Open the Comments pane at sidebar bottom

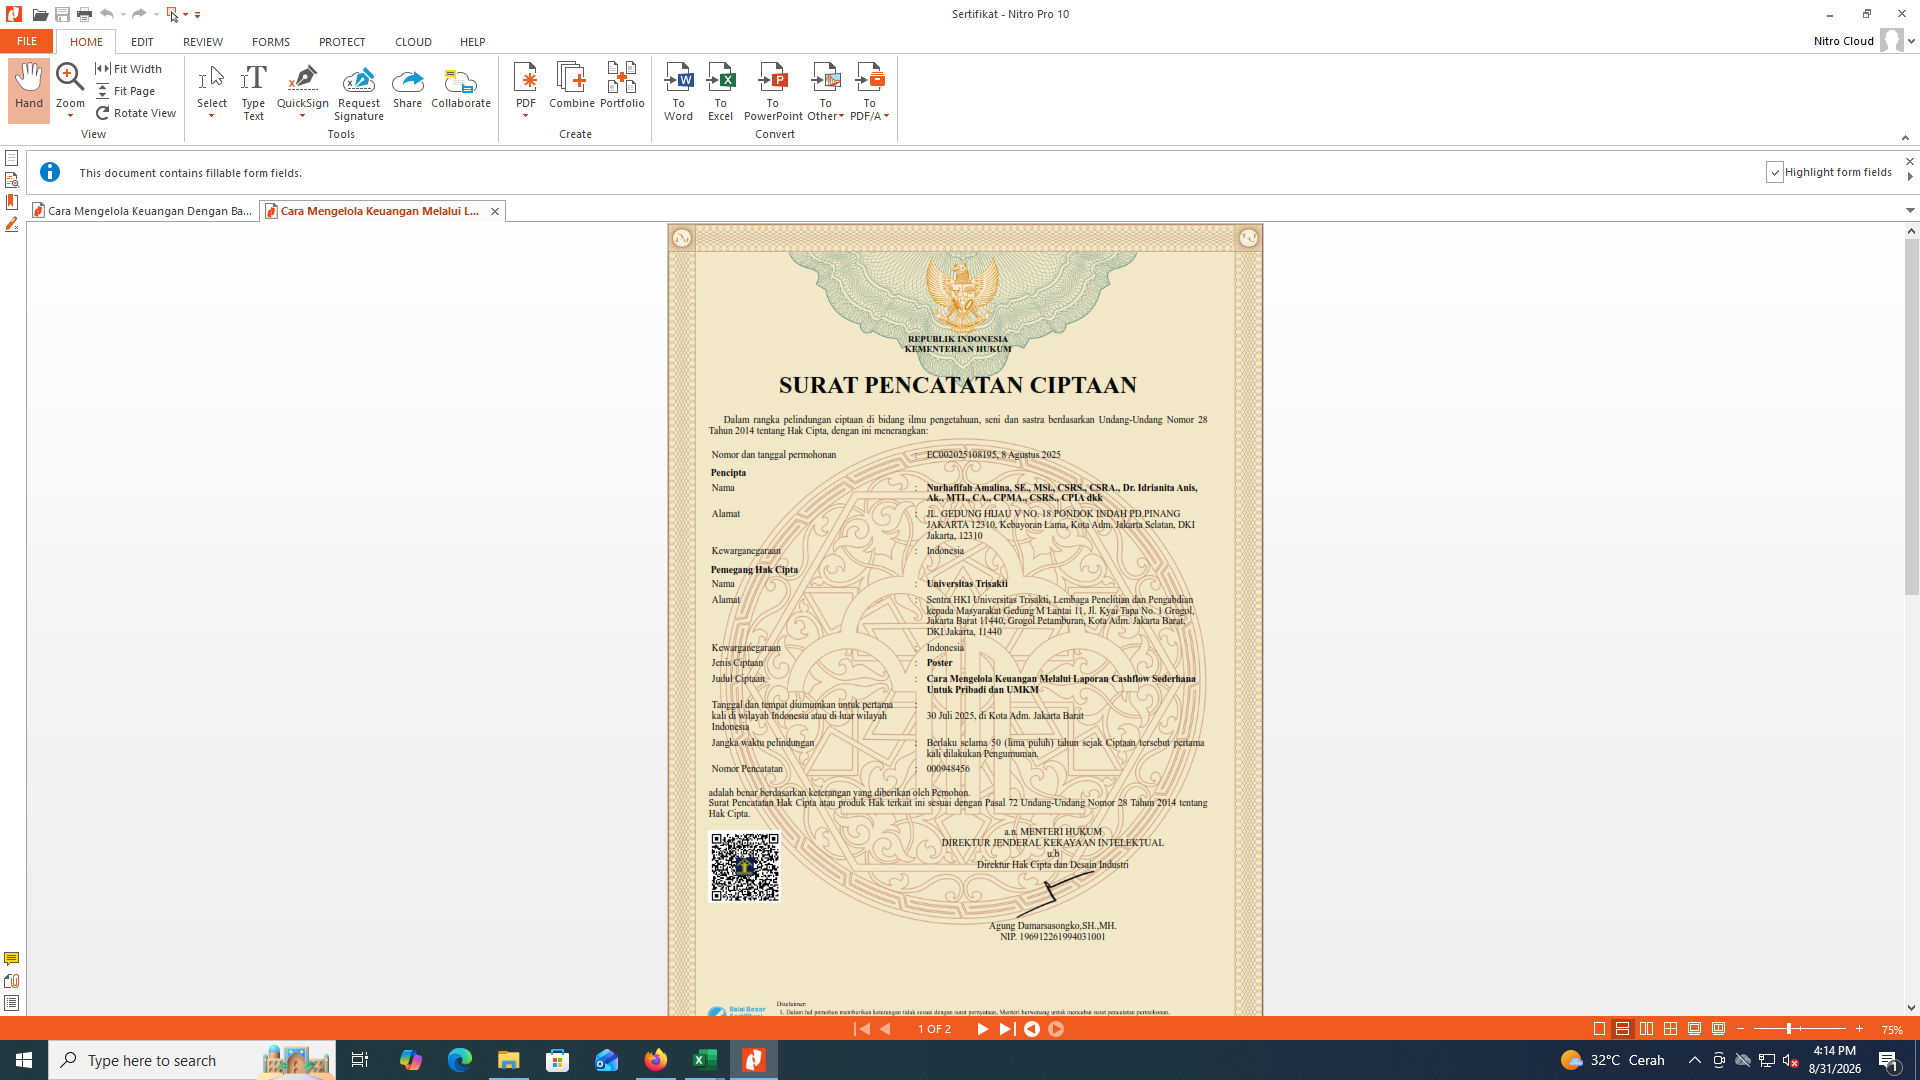pyautogui.click(x=12, y=959)
